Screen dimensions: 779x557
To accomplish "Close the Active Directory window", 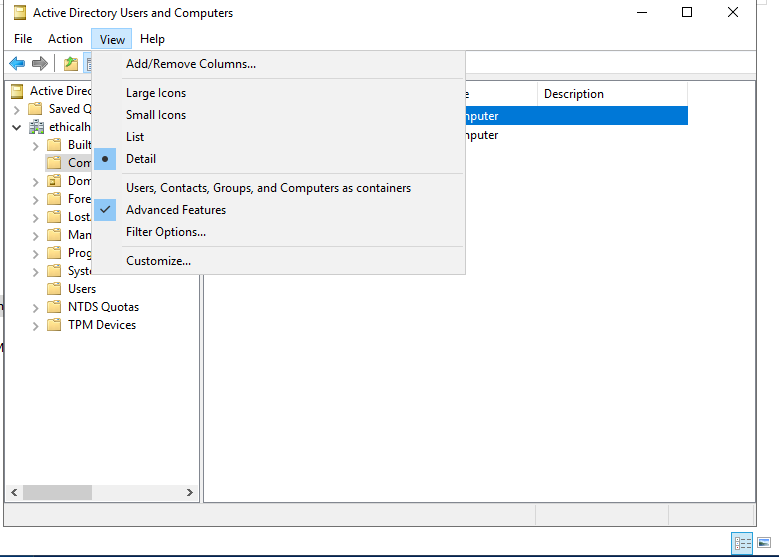I will (x=732, y=12).
